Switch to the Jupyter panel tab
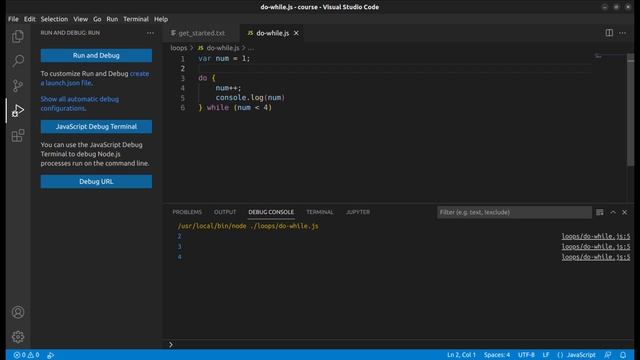Image resolution: width=640 pixels, height=360 pixels. pos(358,212)
